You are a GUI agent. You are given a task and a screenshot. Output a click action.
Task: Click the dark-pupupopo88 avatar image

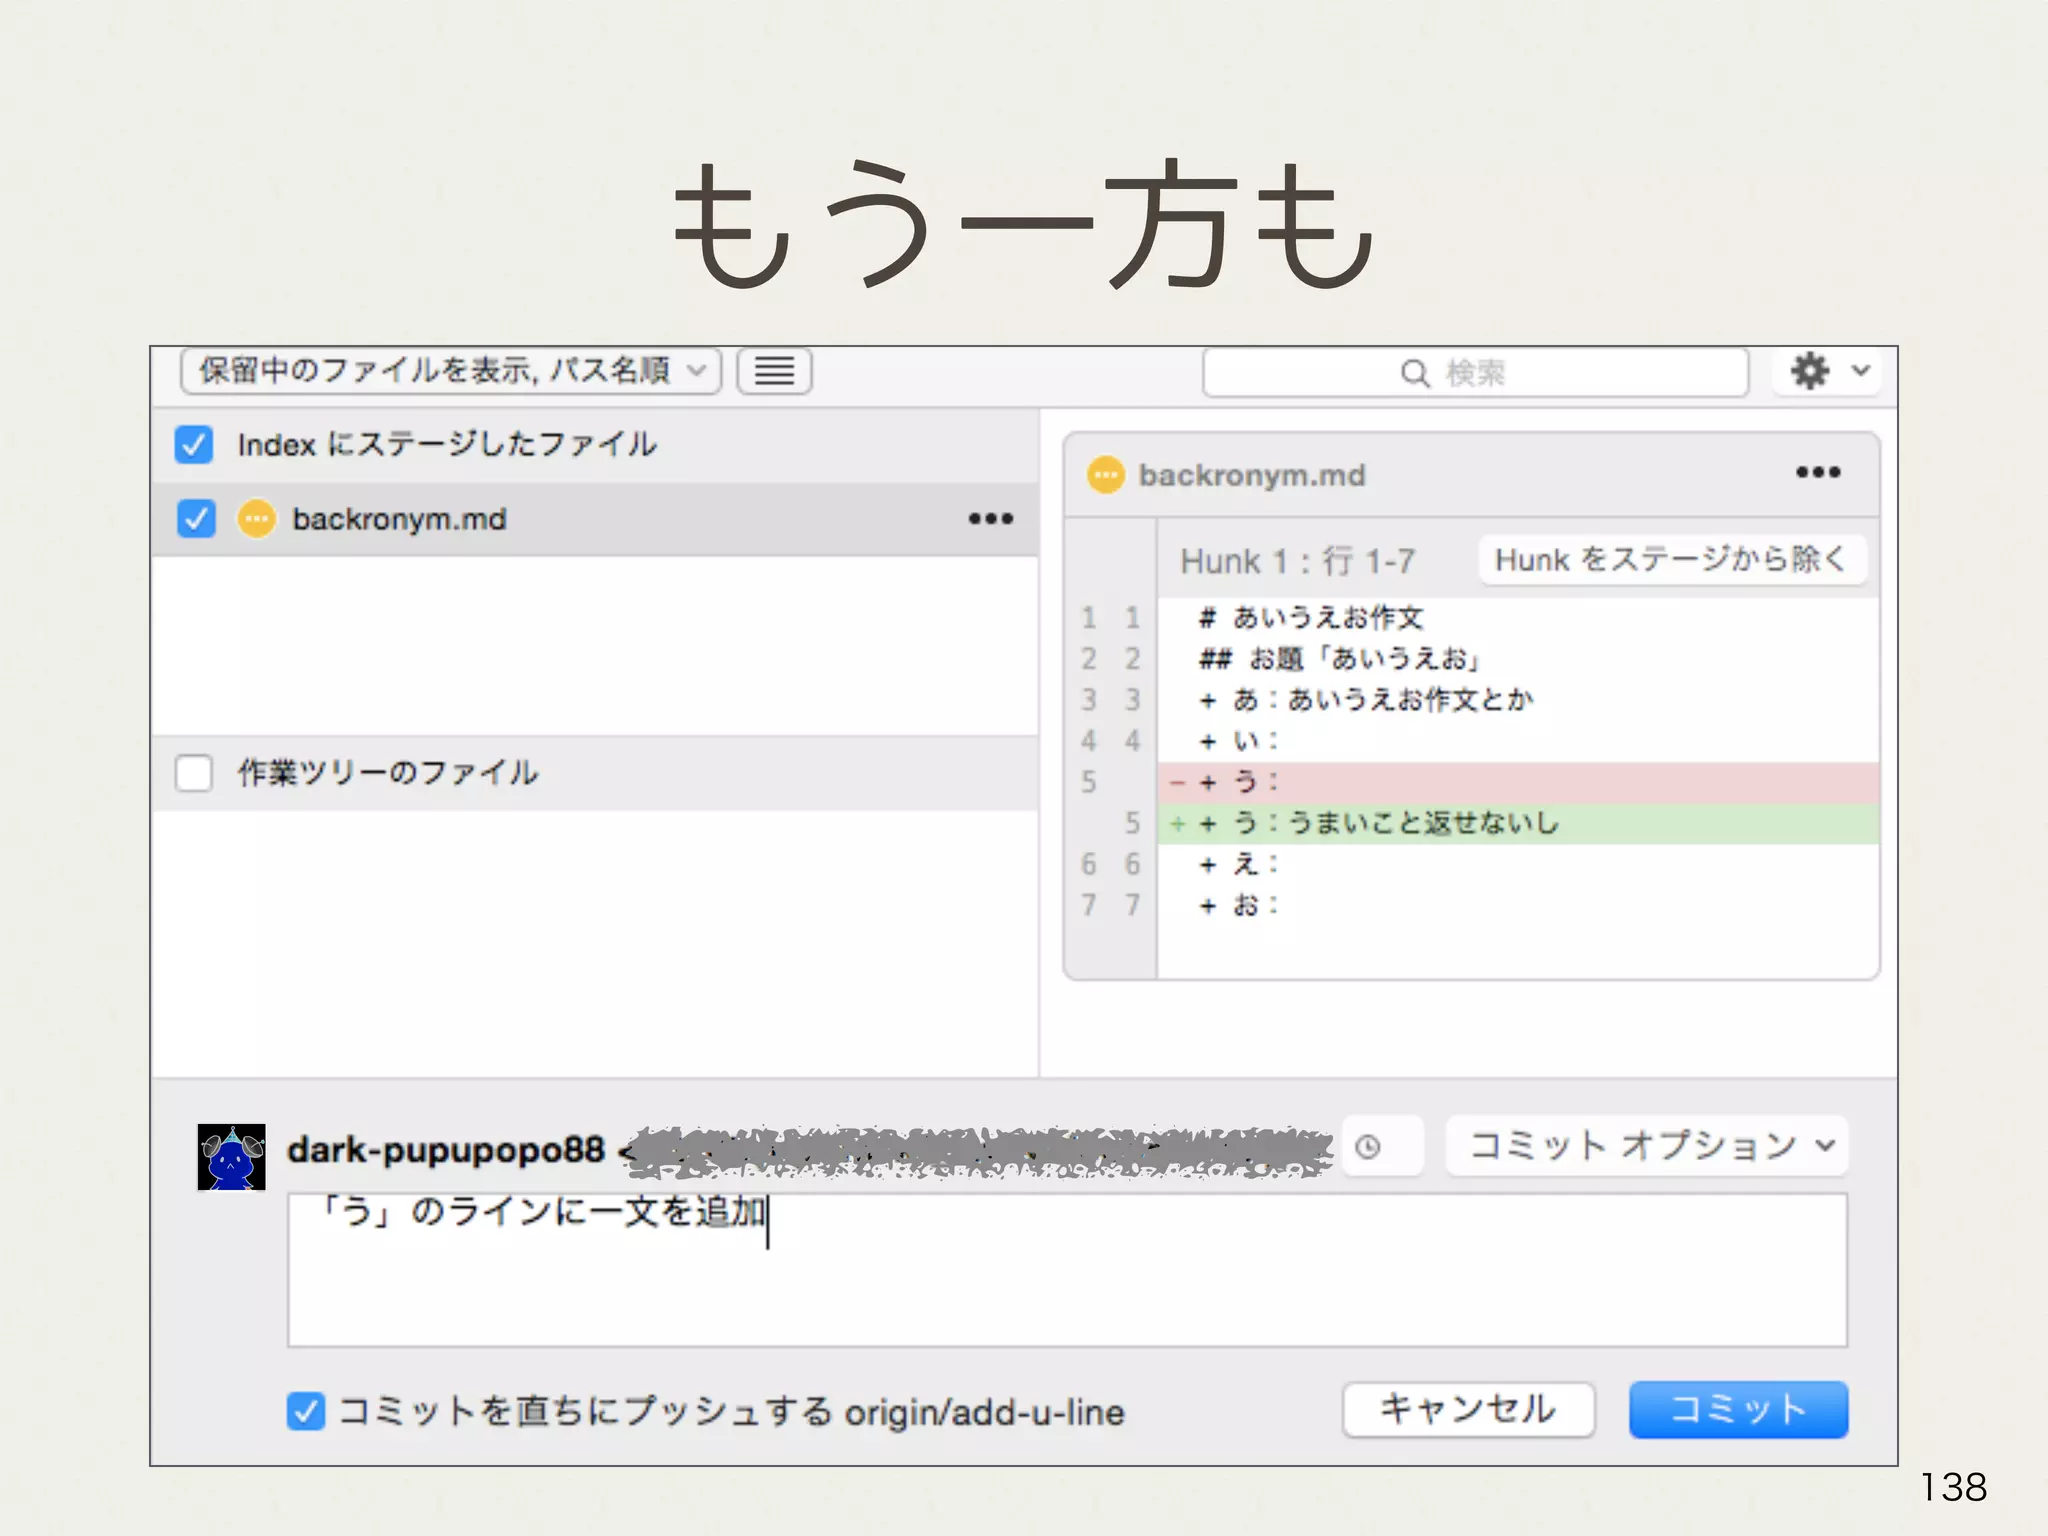(231, 1157)
